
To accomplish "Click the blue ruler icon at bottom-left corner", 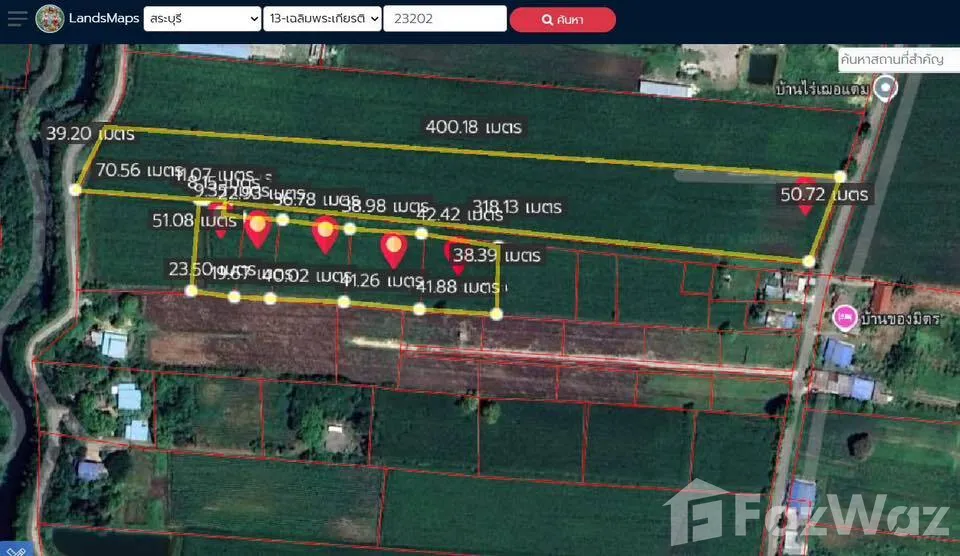I will [14, 549].
